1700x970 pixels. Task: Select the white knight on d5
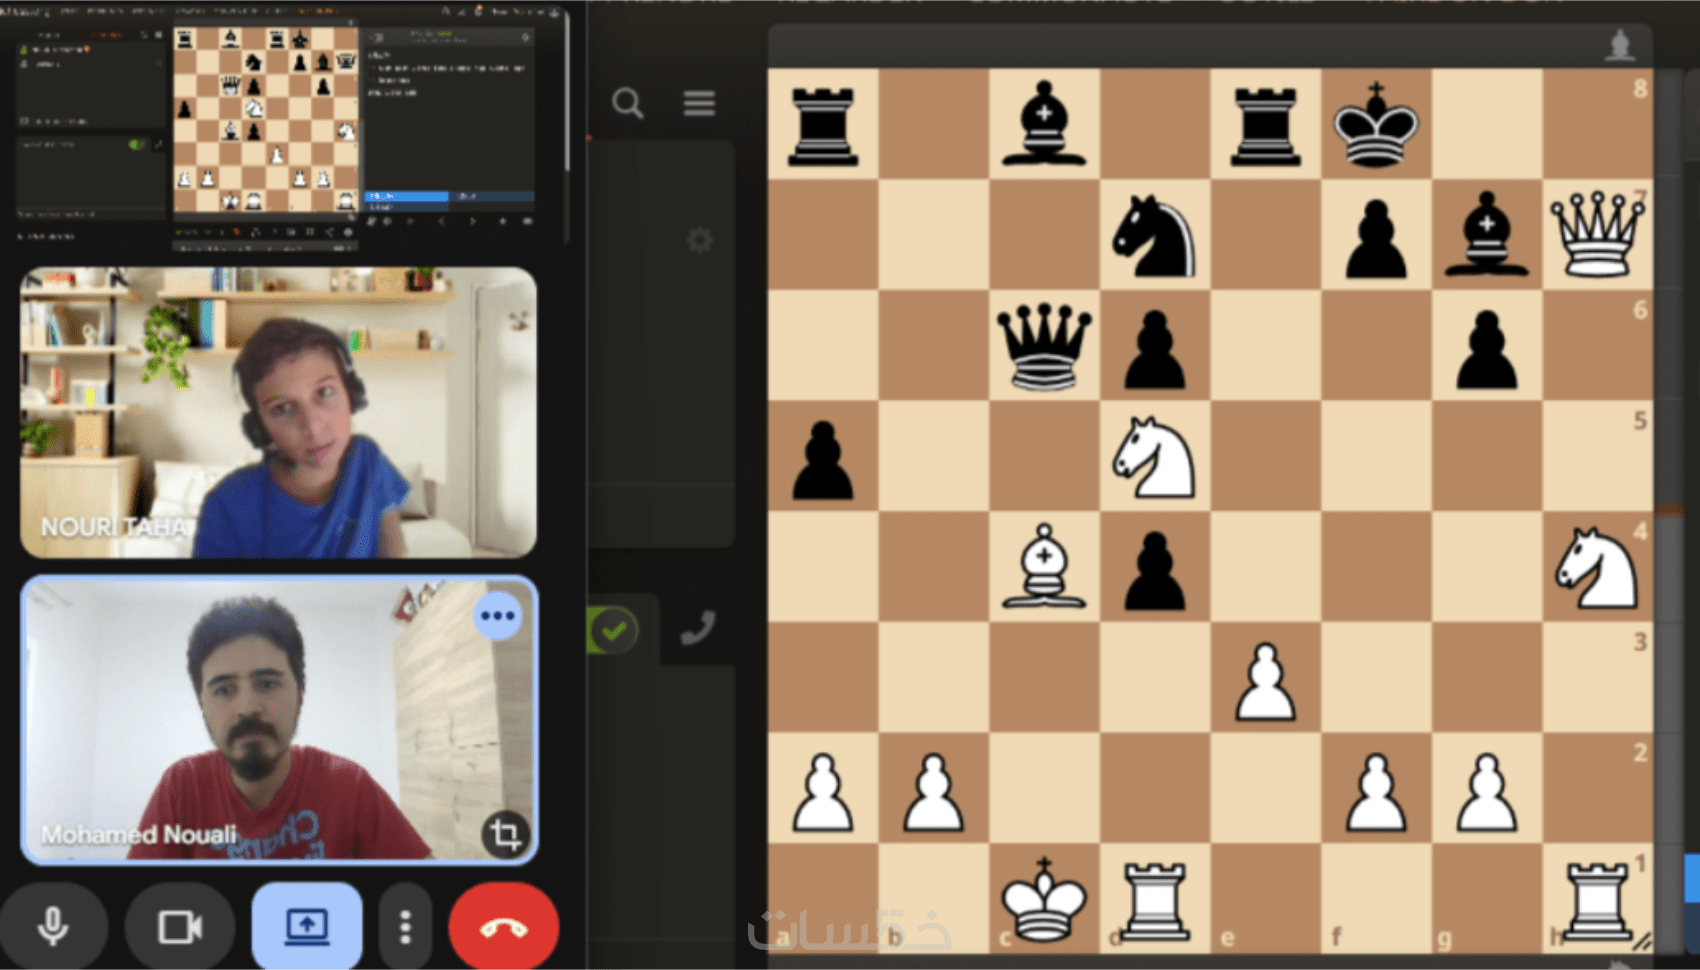(x=1154, y=457)
